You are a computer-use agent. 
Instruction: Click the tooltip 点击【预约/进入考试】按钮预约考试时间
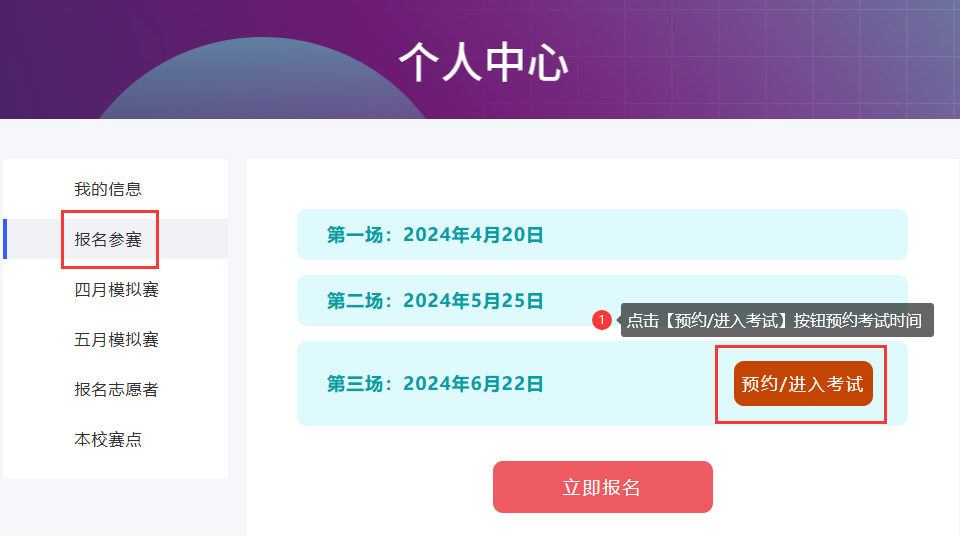pos(777,320)
